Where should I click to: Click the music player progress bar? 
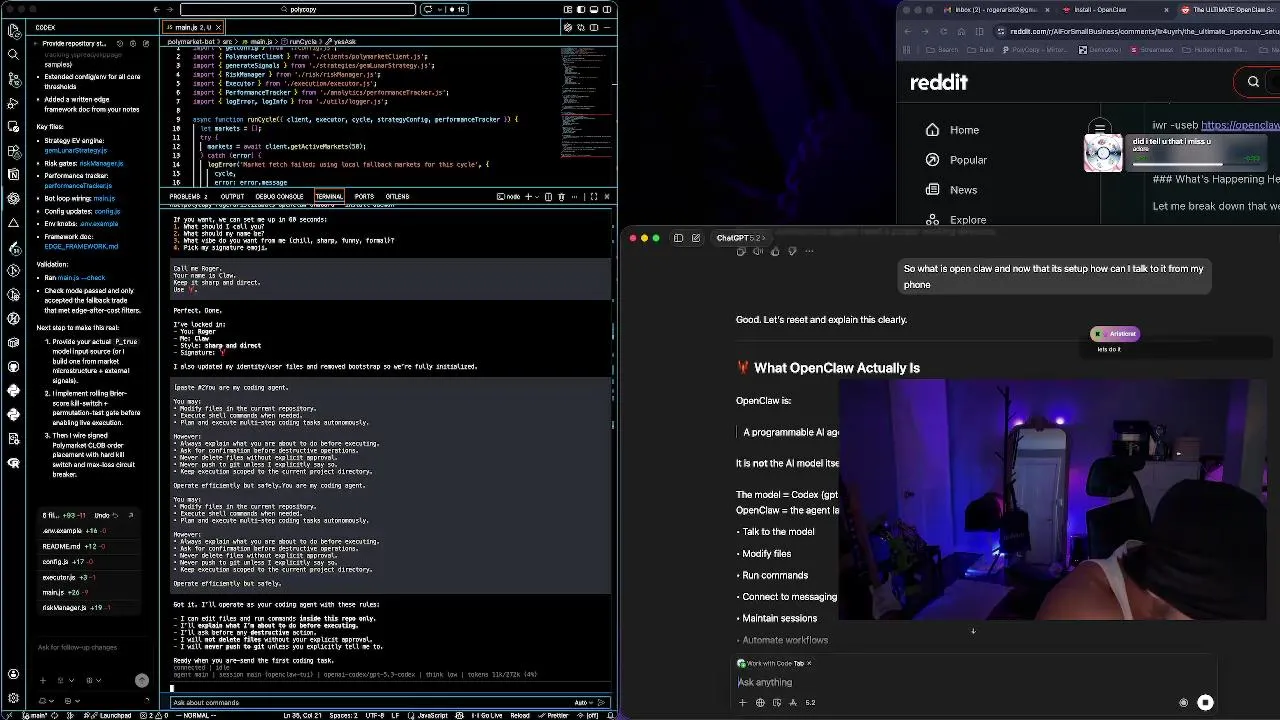point(1195,164)
